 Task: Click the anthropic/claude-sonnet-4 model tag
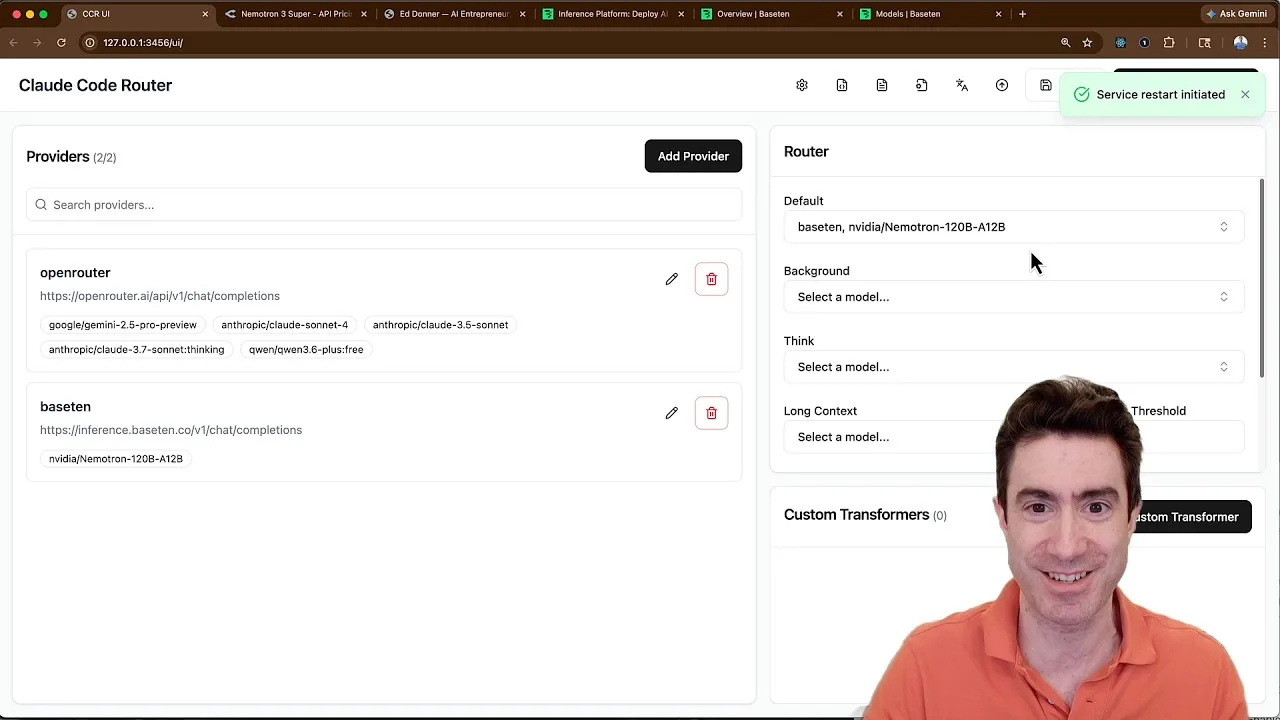point(285,325)
